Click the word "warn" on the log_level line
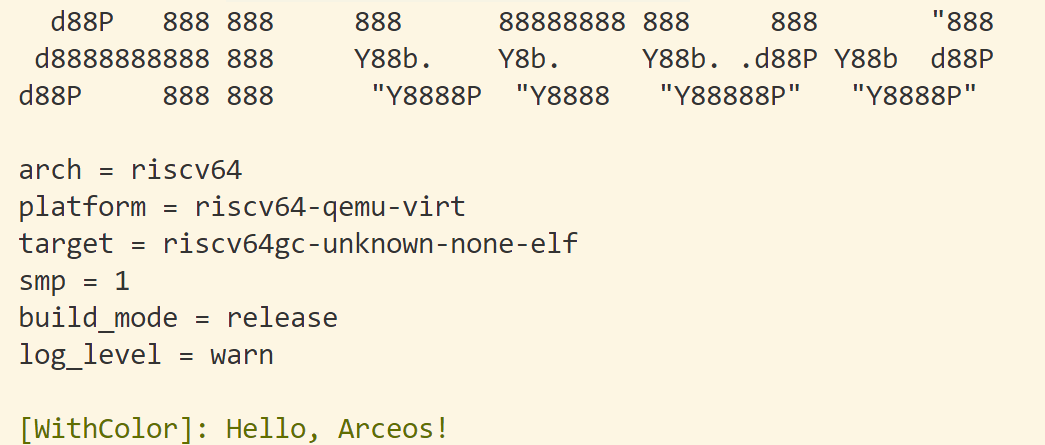Image resolution: width=1045 pixels, height=445 pixels. 242,354
